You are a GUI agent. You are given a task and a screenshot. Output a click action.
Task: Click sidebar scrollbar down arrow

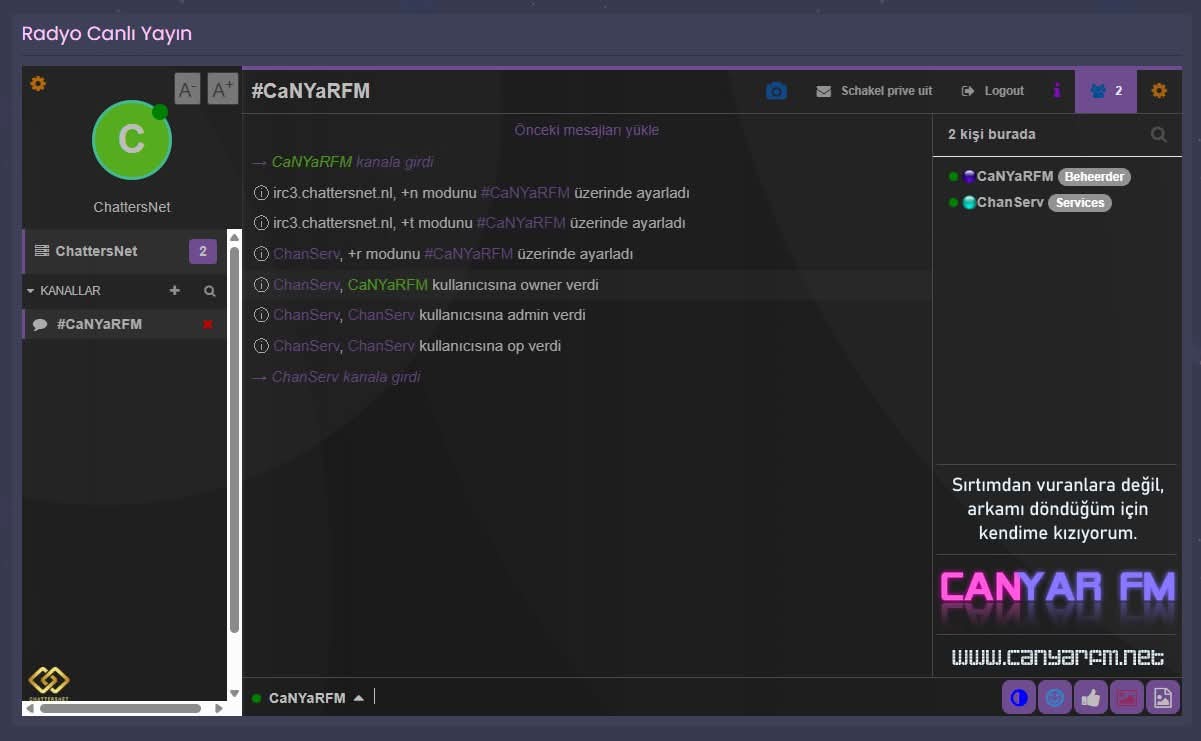[x=234, y=693]
